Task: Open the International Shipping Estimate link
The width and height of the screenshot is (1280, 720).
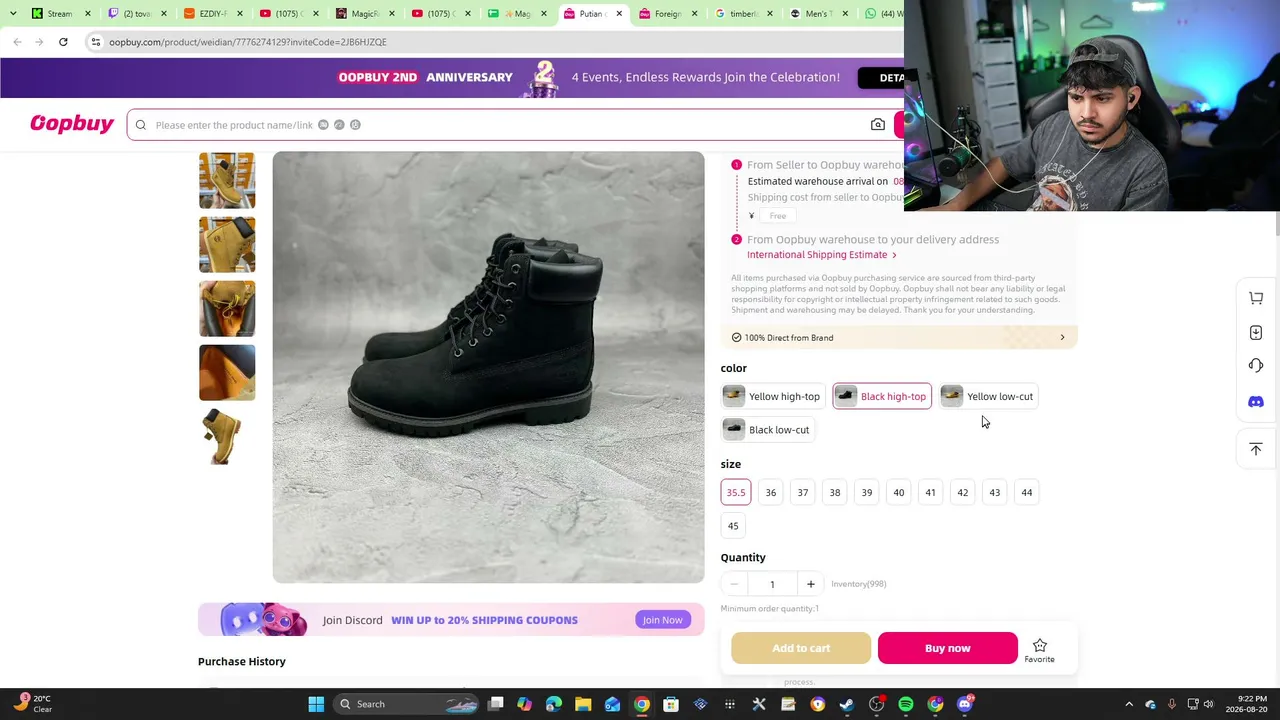Action: pos(821,255)
